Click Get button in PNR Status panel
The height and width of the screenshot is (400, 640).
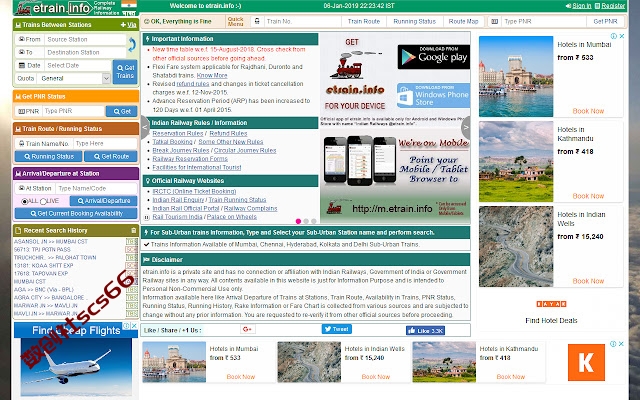[x=122, y=111]
